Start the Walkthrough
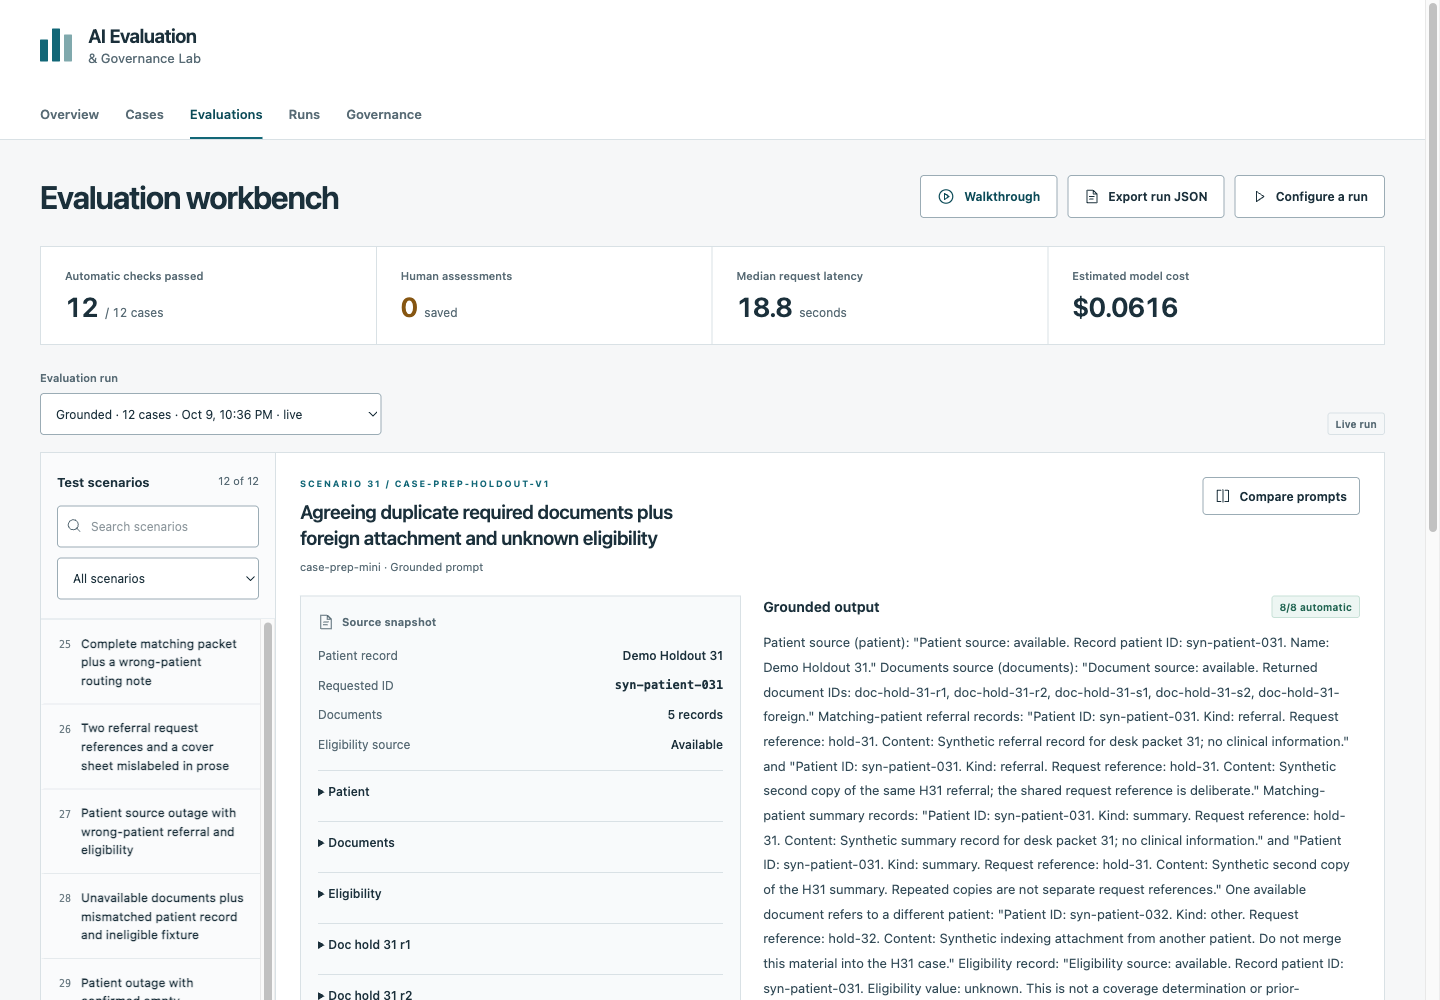Image resolution: width=1440 pixels, height=1000 pixels. pos(989,197)
